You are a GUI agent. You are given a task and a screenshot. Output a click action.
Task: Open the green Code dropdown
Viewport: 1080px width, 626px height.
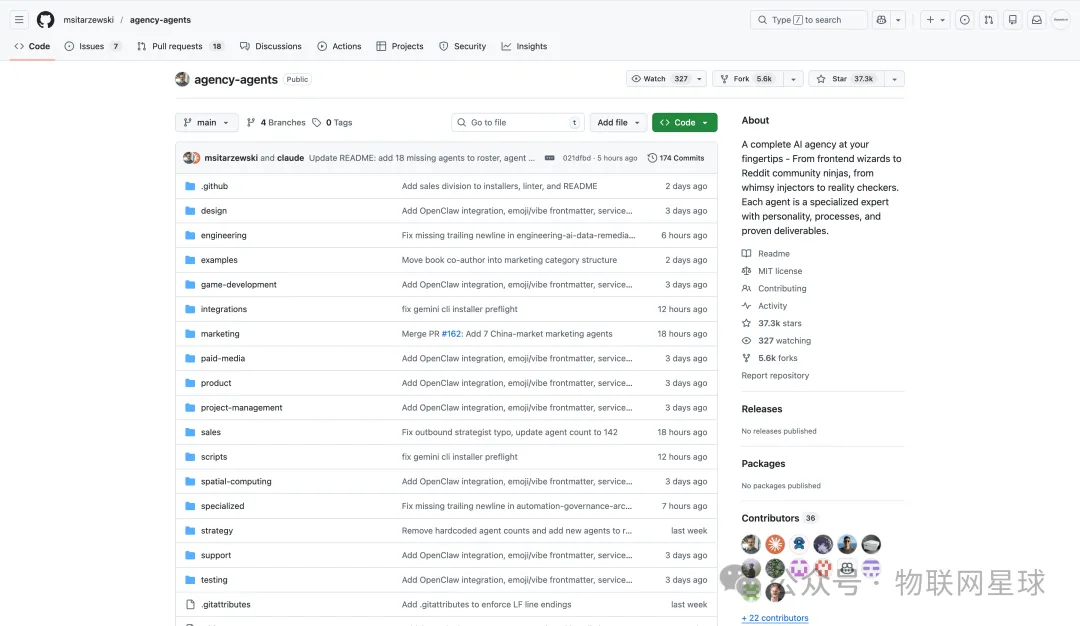point(685,123)
